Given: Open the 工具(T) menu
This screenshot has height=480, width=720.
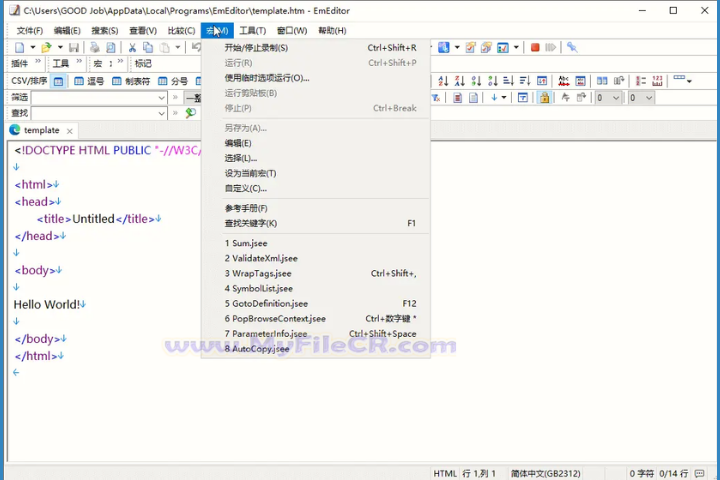Looking at the screenshot, I should pos(253,31).
